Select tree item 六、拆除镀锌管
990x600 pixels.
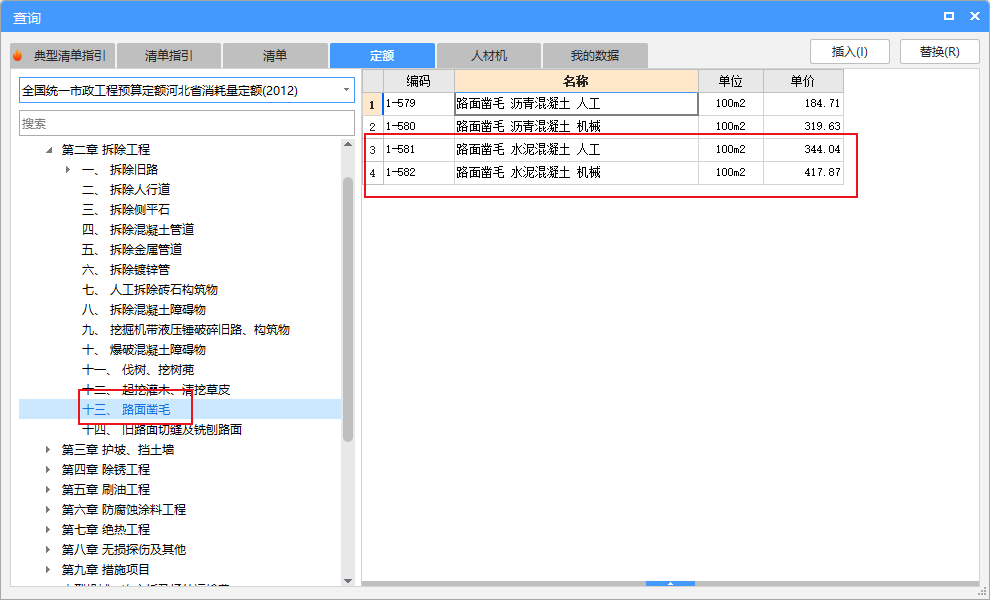[126, 270]
